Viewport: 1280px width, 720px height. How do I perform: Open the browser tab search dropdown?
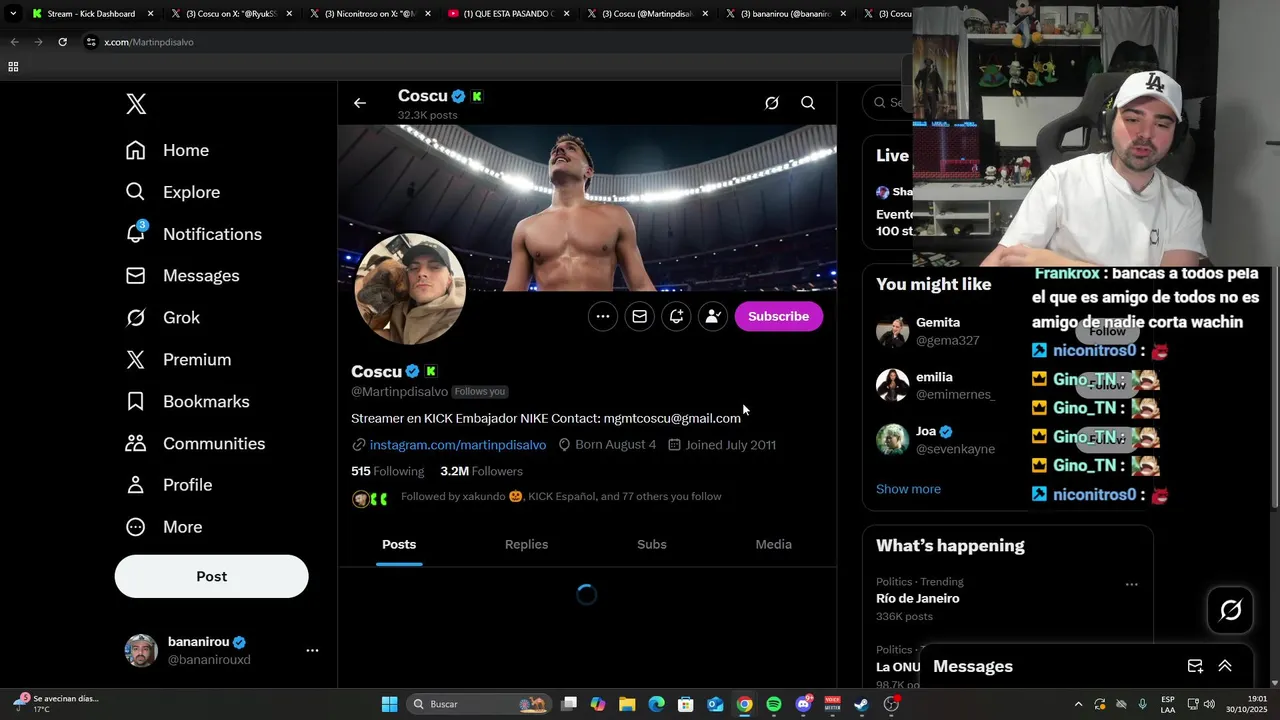point(13,14)
